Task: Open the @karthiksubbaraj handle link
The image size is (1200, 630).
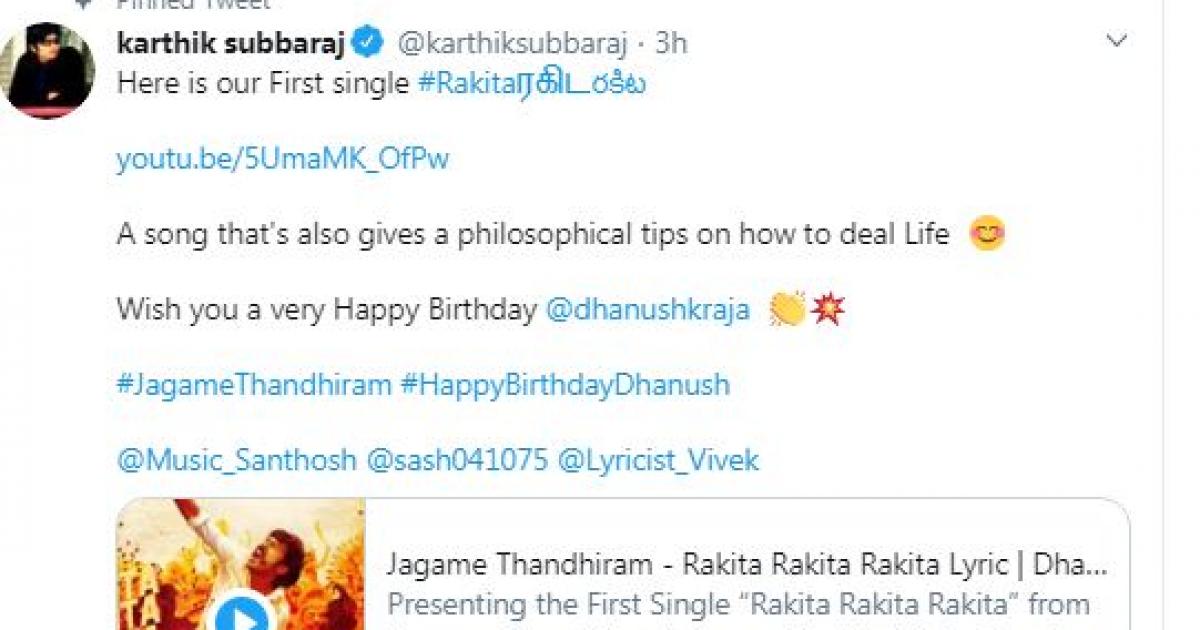Action: coord(513,44)
